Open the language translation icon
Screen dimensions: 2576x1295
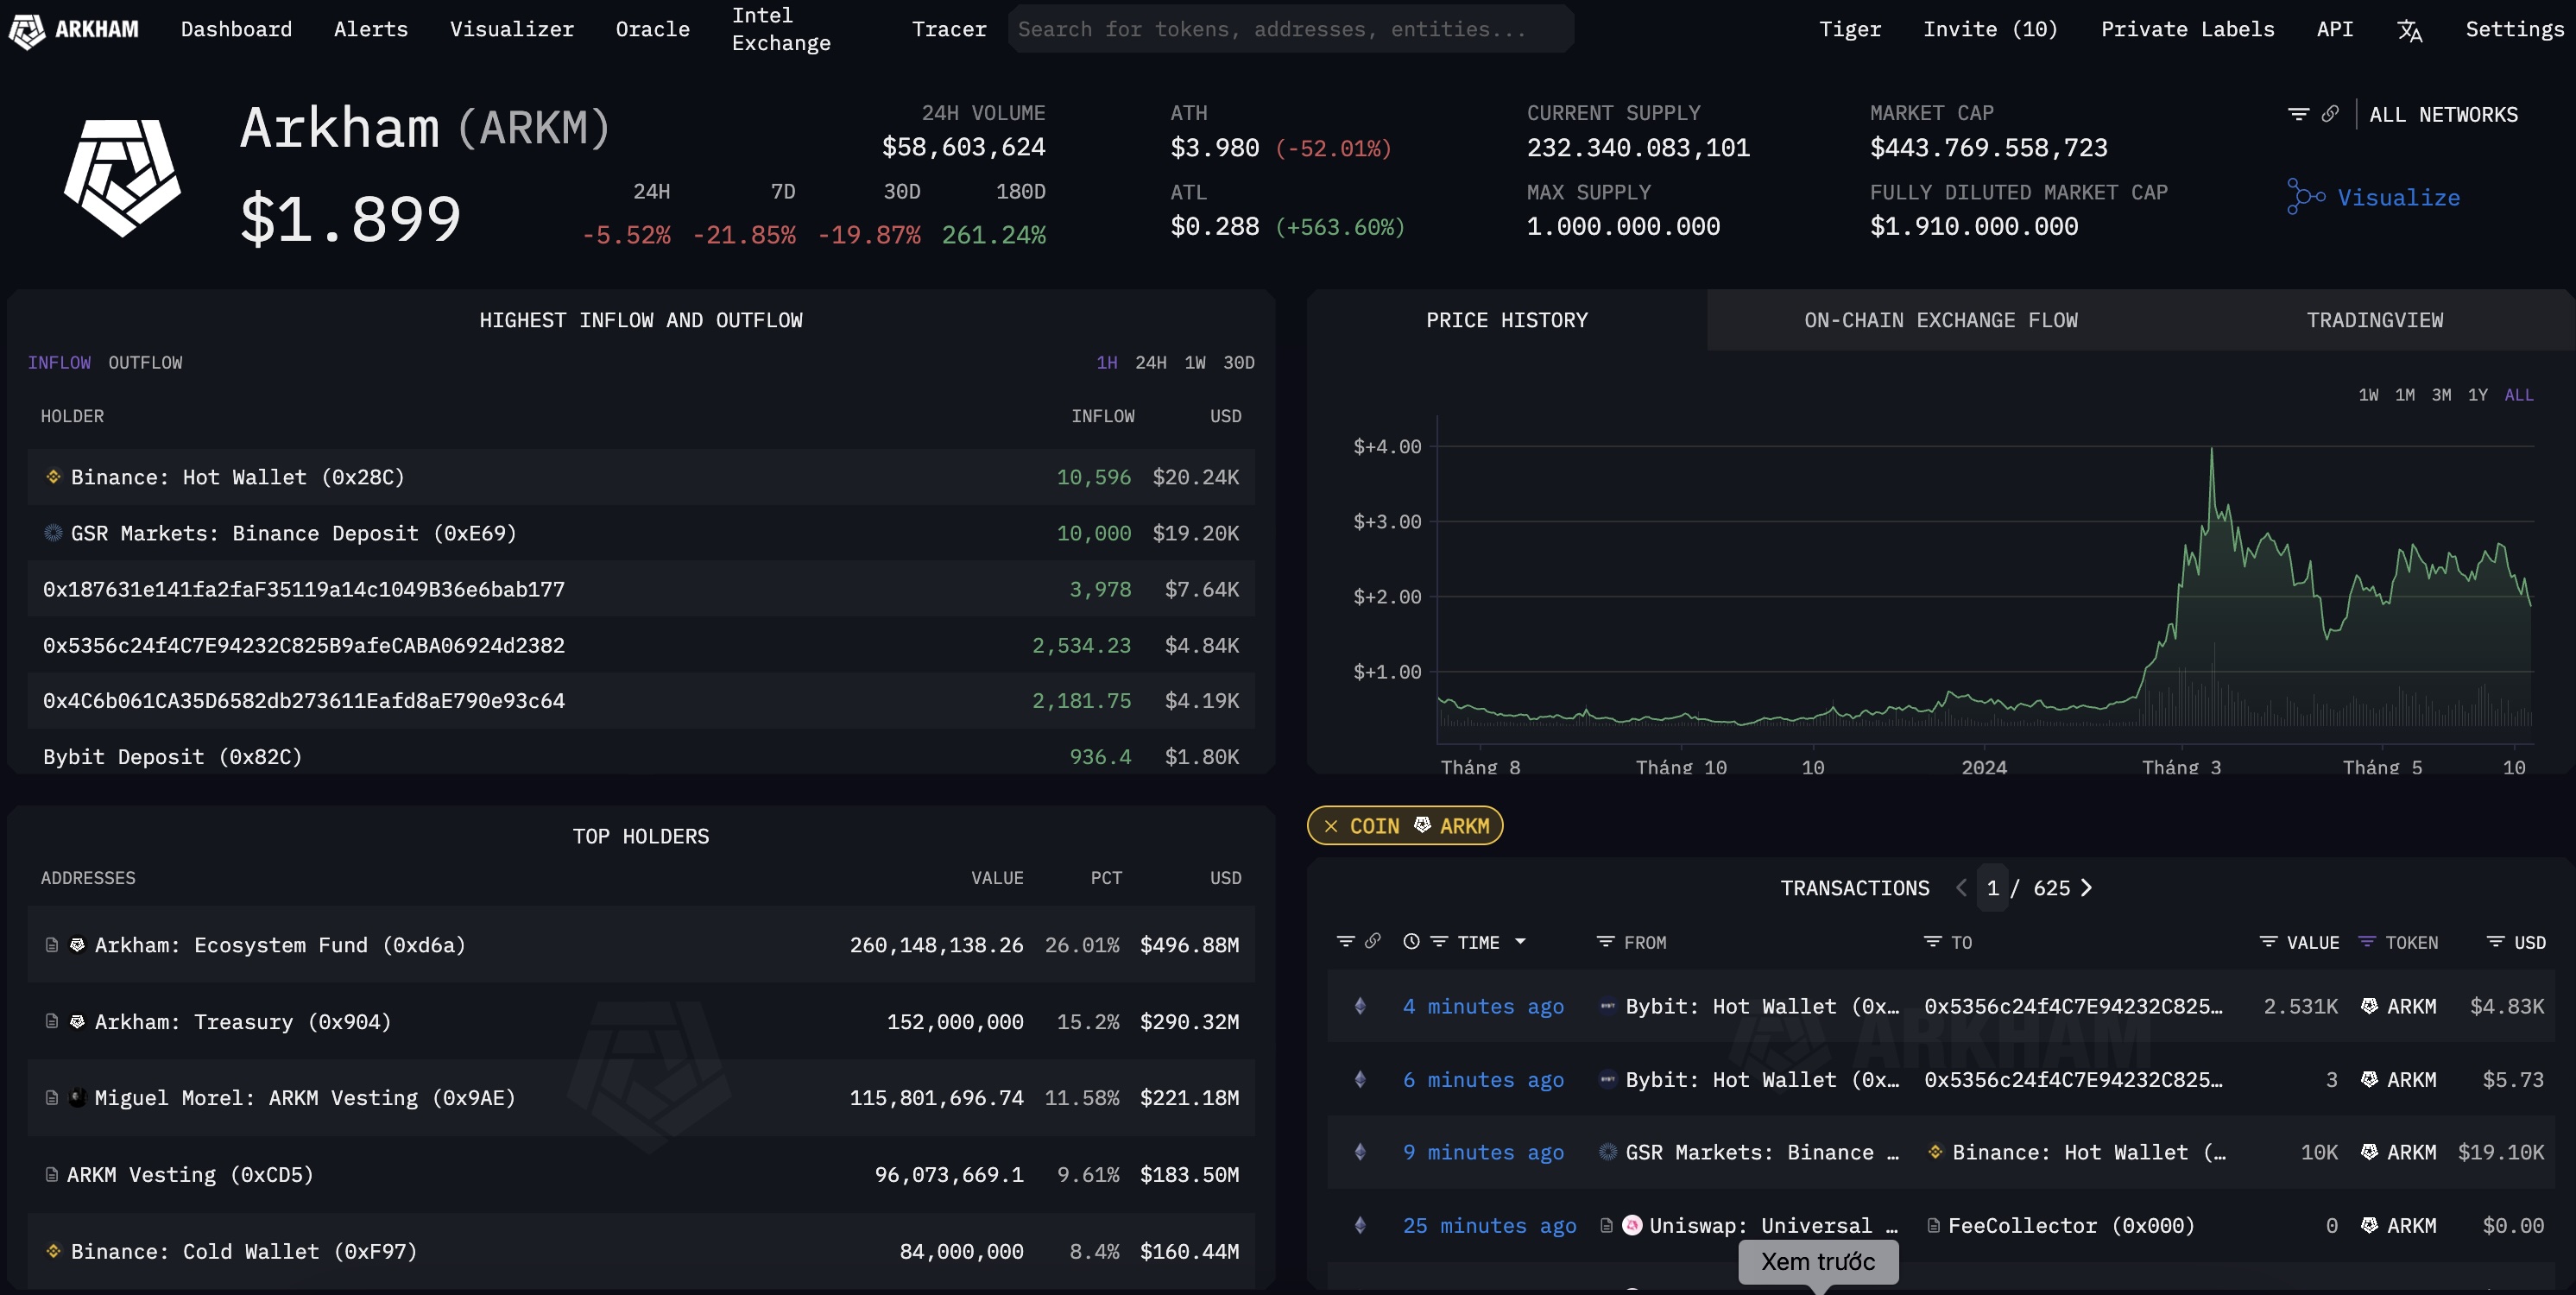[x=2409, y=31]
